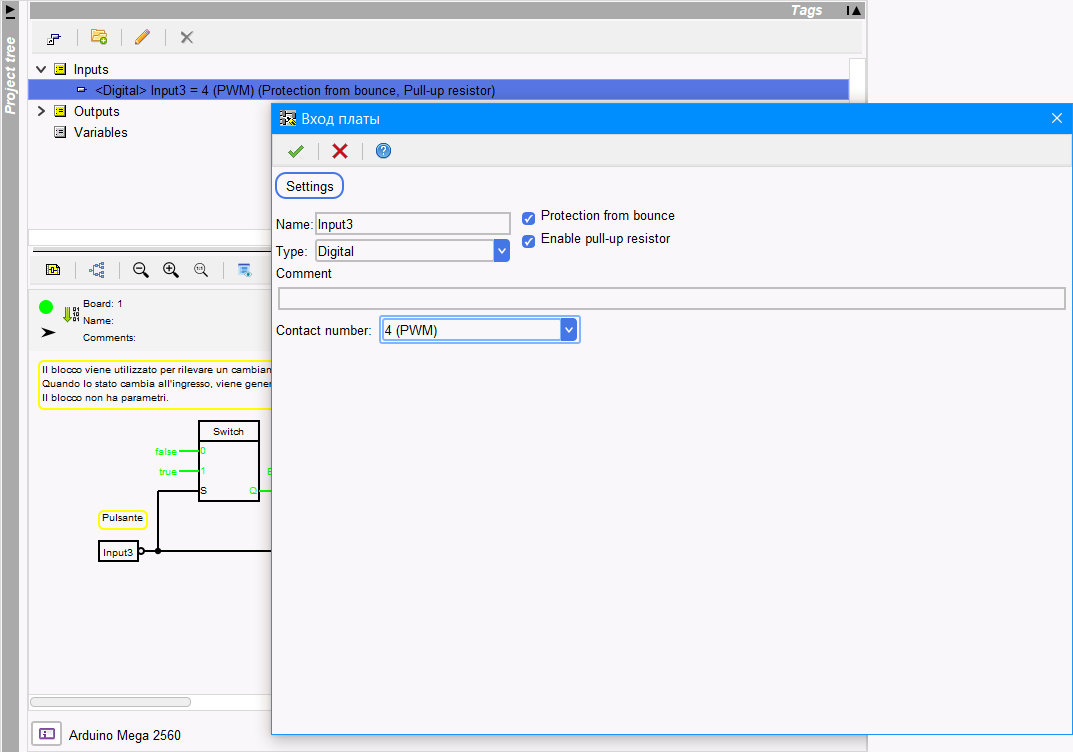Open help with the question mark icon

pos(383,151)
